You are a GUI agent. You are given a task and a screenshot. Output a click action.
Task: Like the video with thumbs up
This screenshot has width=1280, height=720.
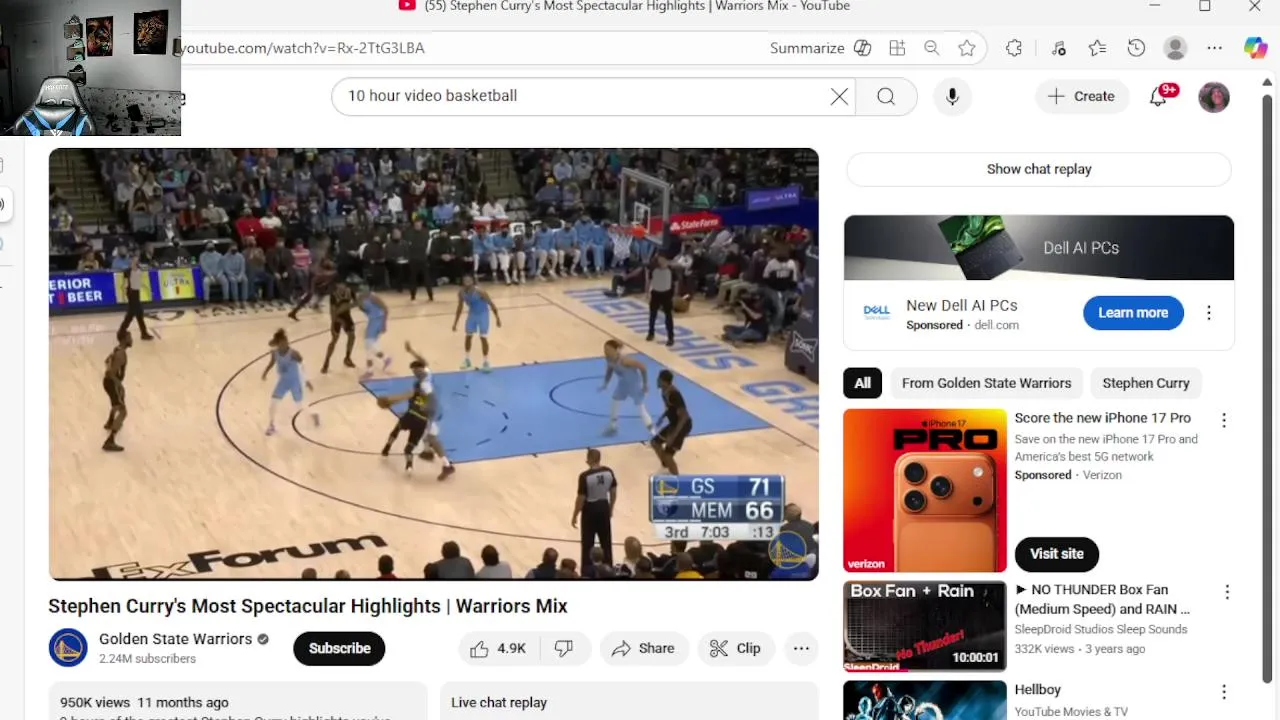pyautogui.click(x=499, y=648)
